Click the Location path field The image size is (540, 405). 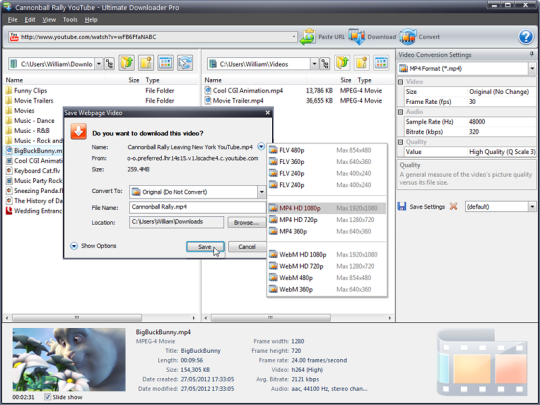click(176, 222)
